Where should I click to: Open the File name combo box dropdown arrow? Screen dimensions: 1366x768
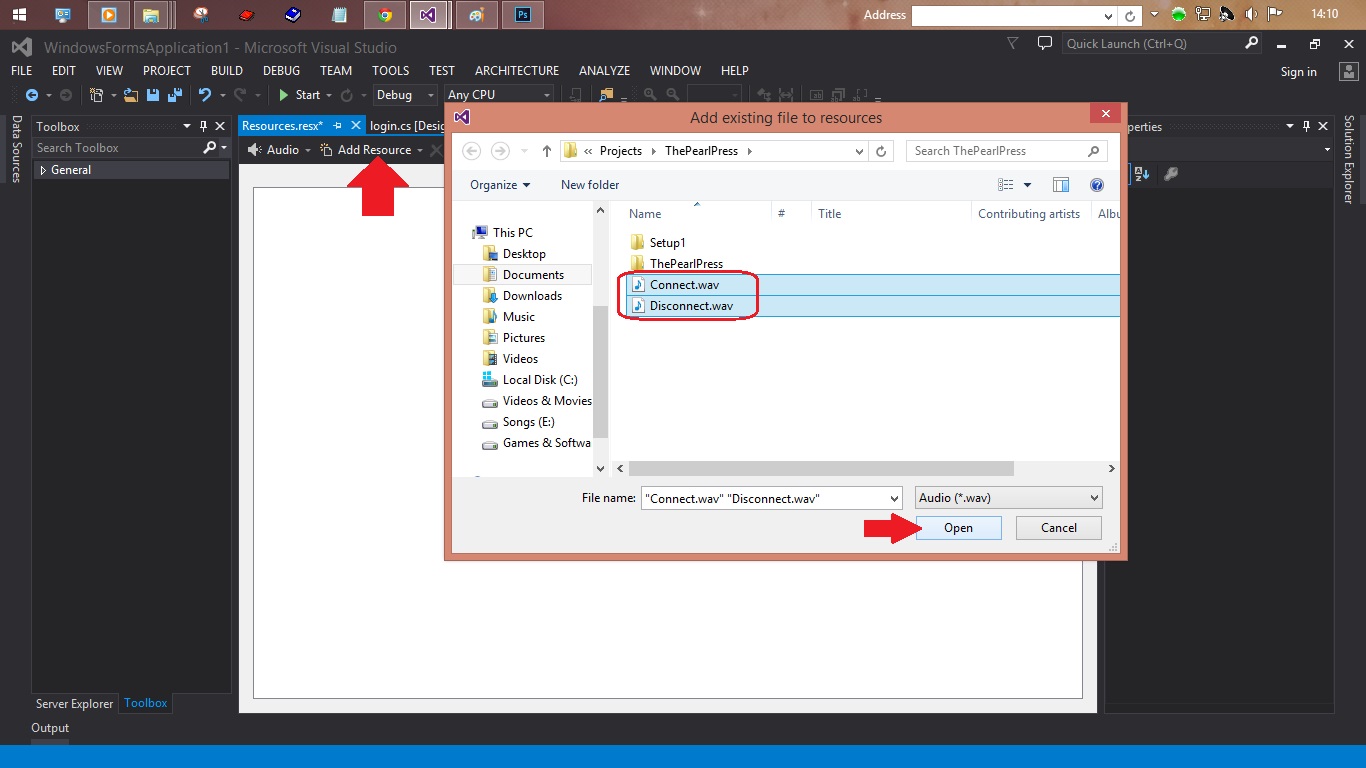click(x=894, y=497)
